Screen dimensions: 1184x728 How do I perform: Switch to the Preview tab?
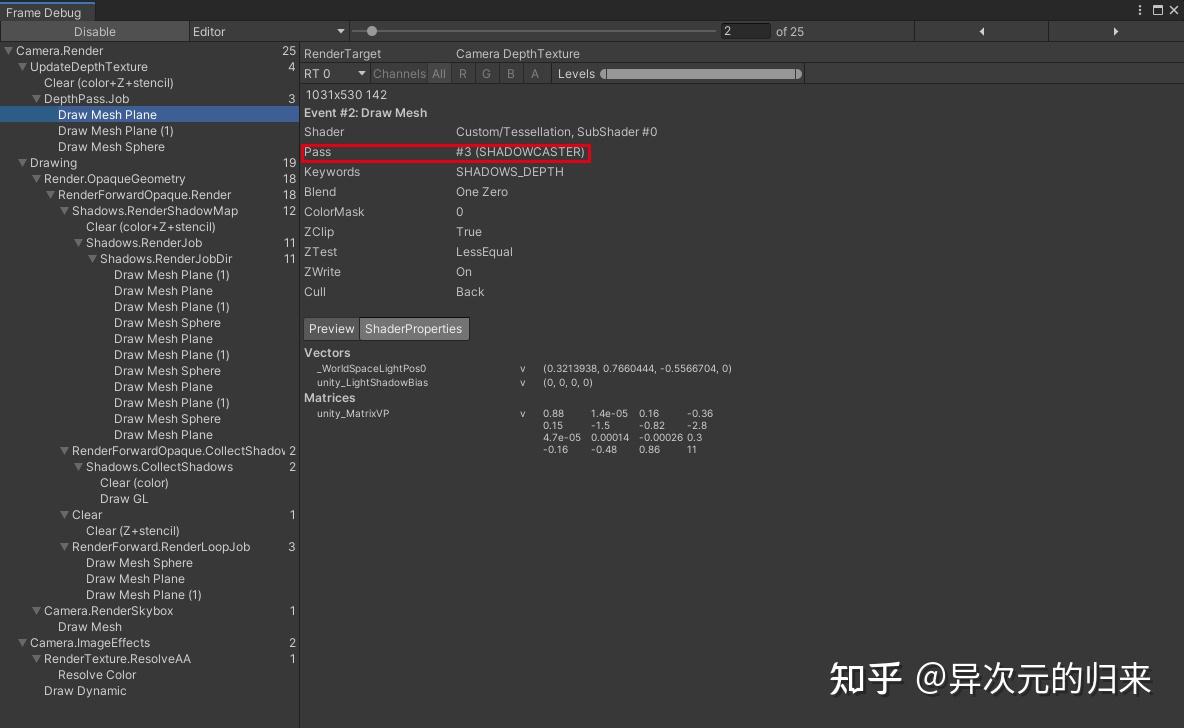(x=331, y=328)
